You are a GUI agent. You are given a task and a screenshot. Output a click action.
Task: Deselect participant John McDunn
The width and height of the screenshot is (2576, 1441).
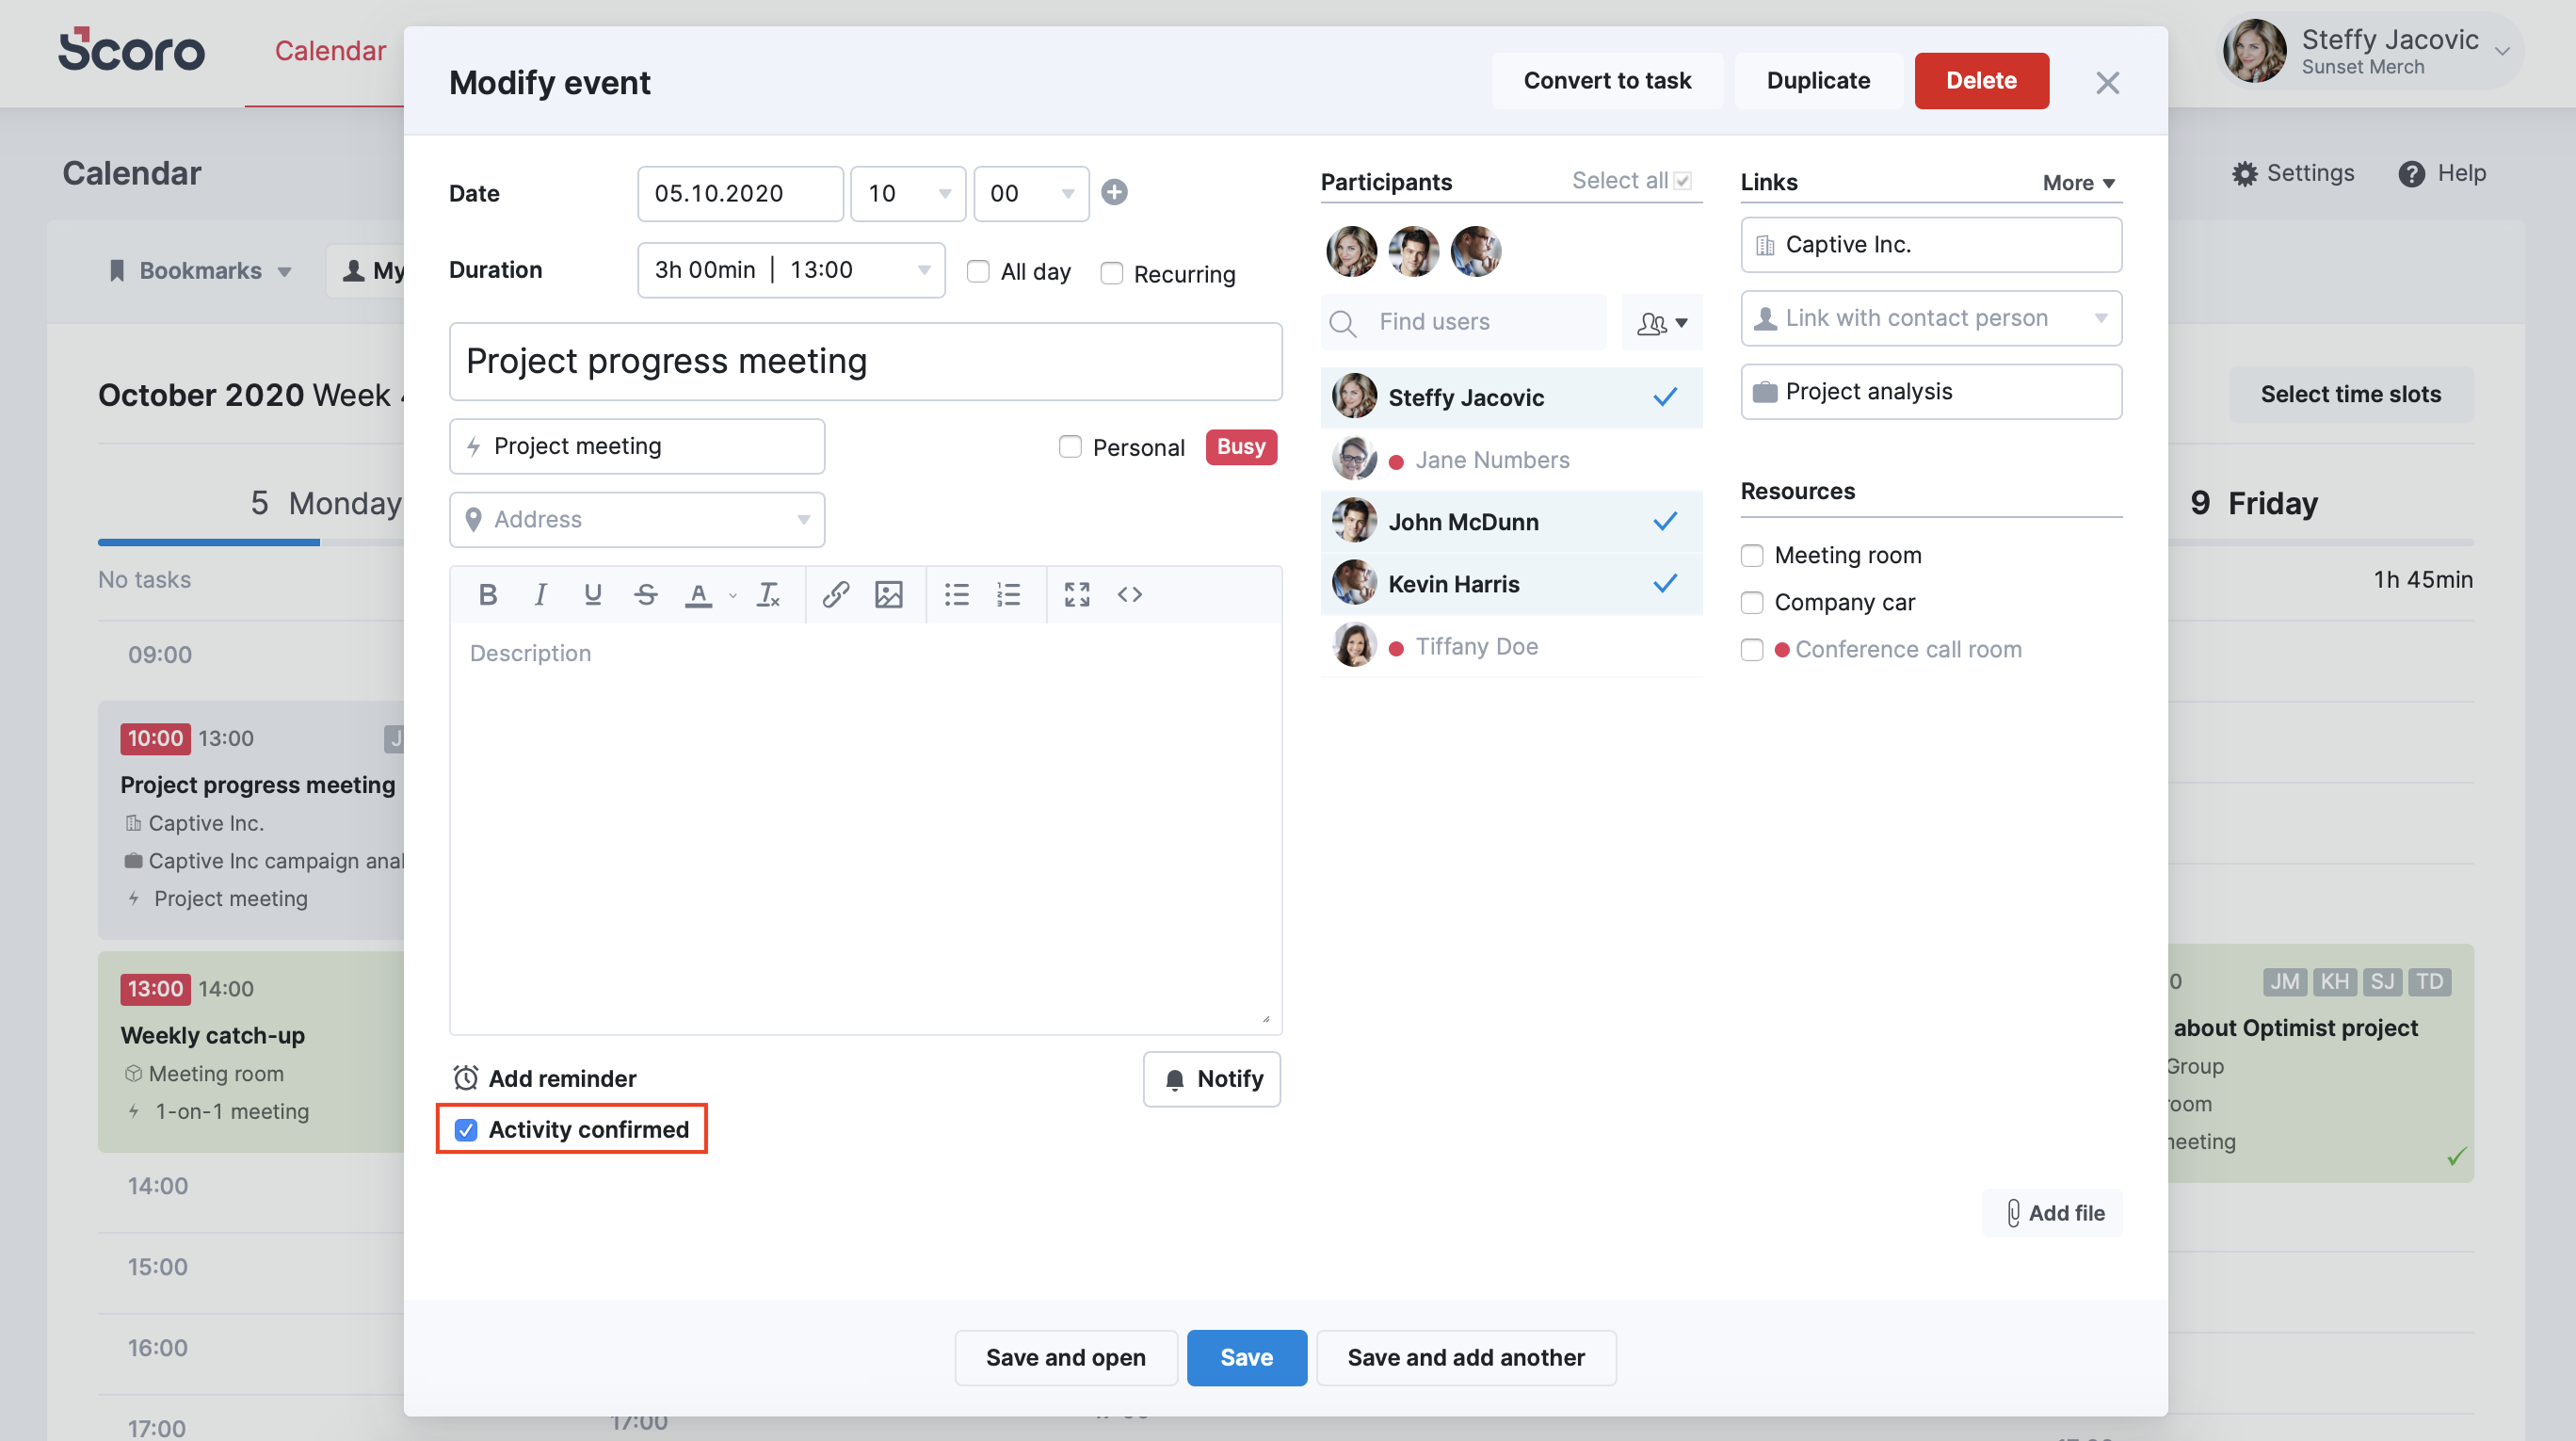1511,522
